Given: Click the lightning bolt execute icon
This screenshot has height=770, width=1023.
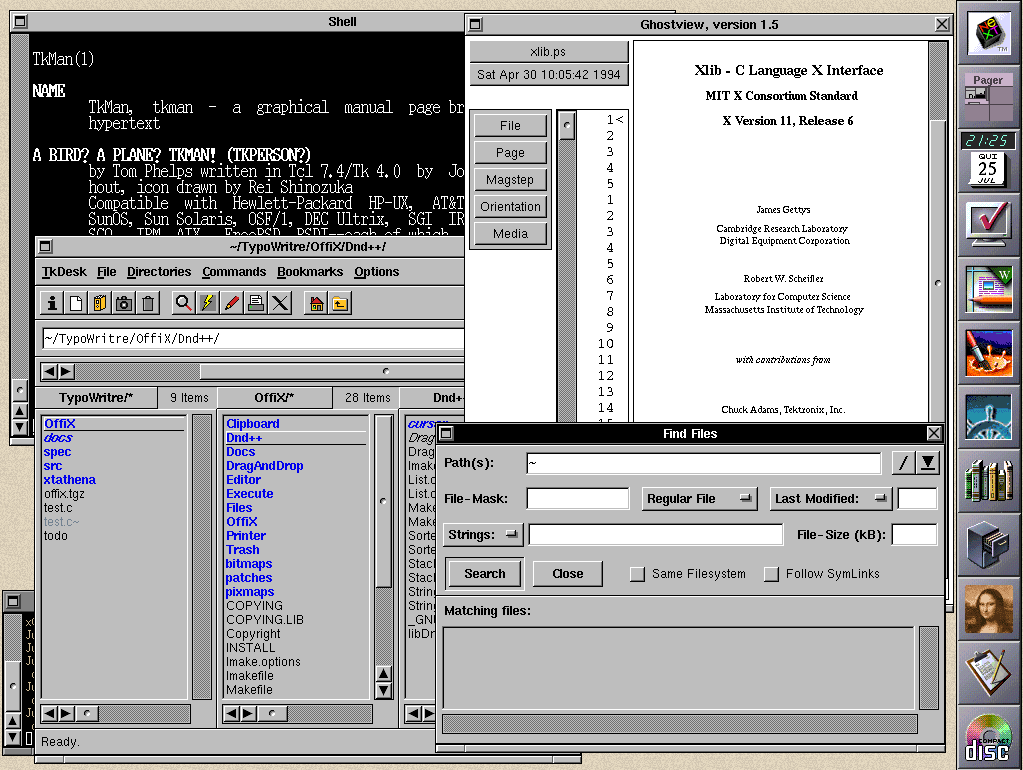Looking at the screenshot, I should tap(208, 303).
